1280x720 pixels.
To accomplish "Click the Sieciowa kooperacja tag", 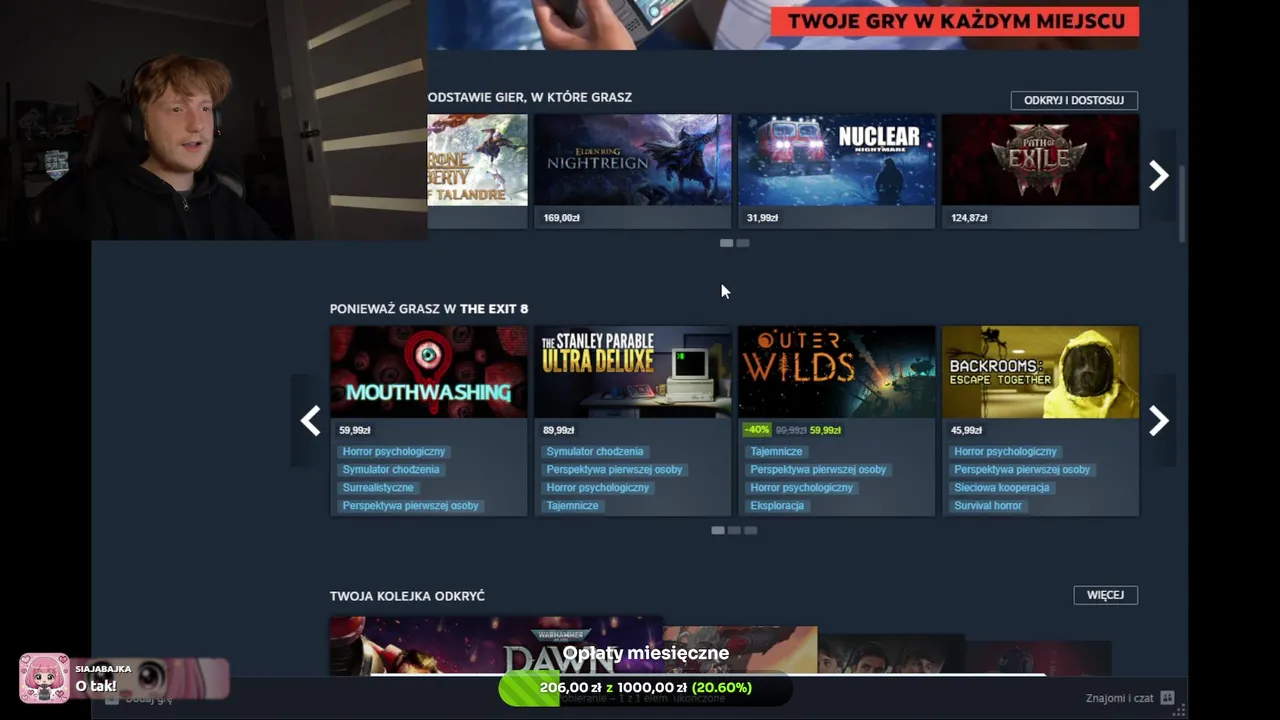I will pos(1002,488).
